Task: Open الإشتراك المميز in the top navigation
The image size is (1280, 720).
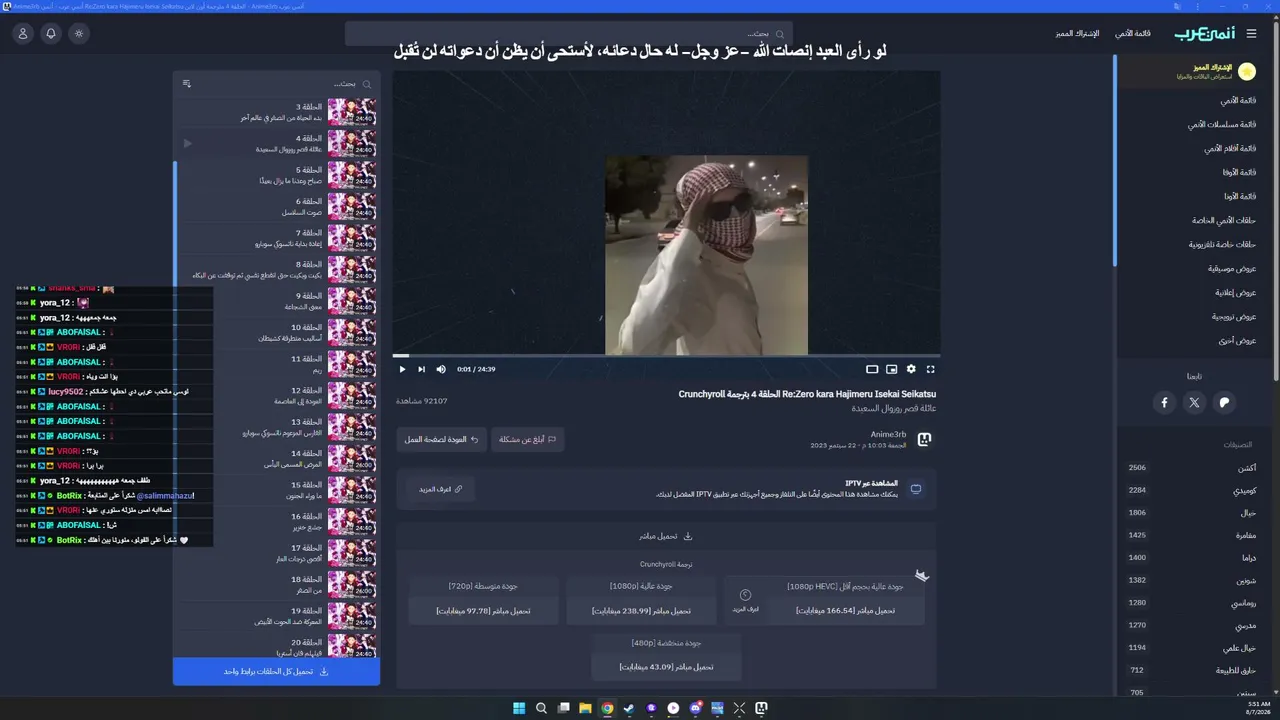Action: [1077, 33]
